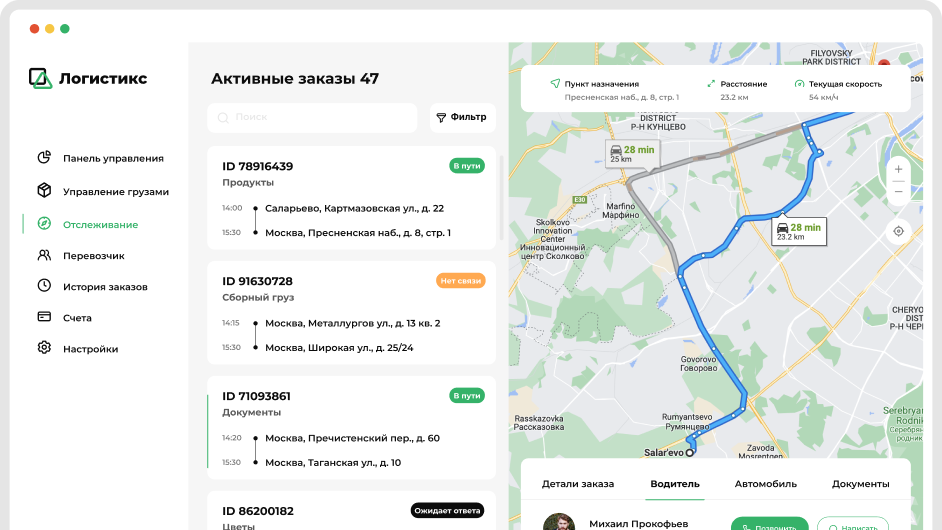This screenshot has width=942, height=530.
Task: Open Настройки menu item
Action: tap(91, 349)
